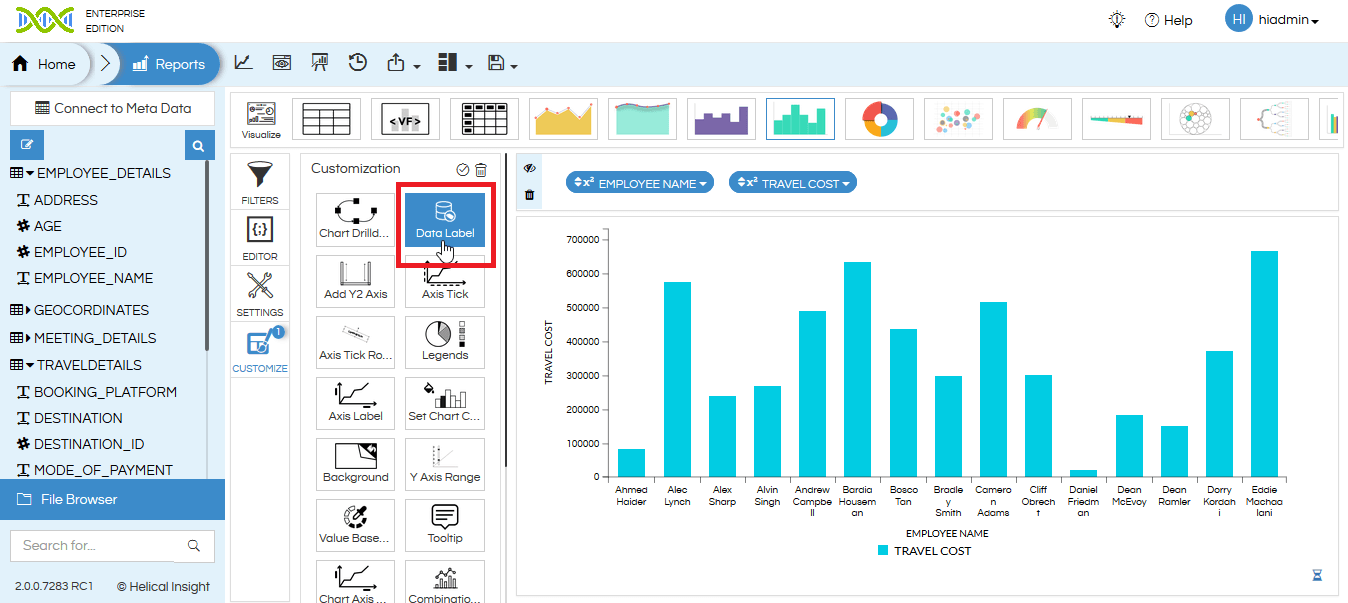Open the Data Label customization

coord(445,220)
